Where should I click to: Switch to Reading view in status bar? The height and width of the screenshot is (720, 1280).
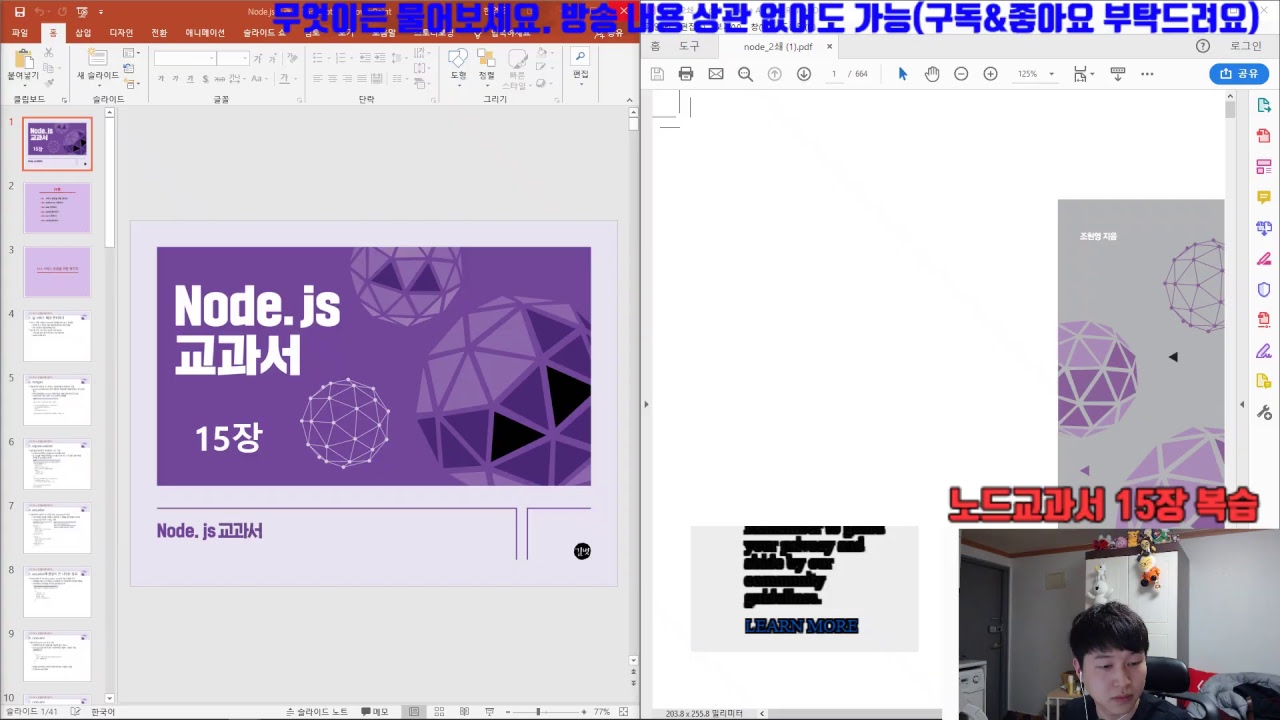(464, 711)
